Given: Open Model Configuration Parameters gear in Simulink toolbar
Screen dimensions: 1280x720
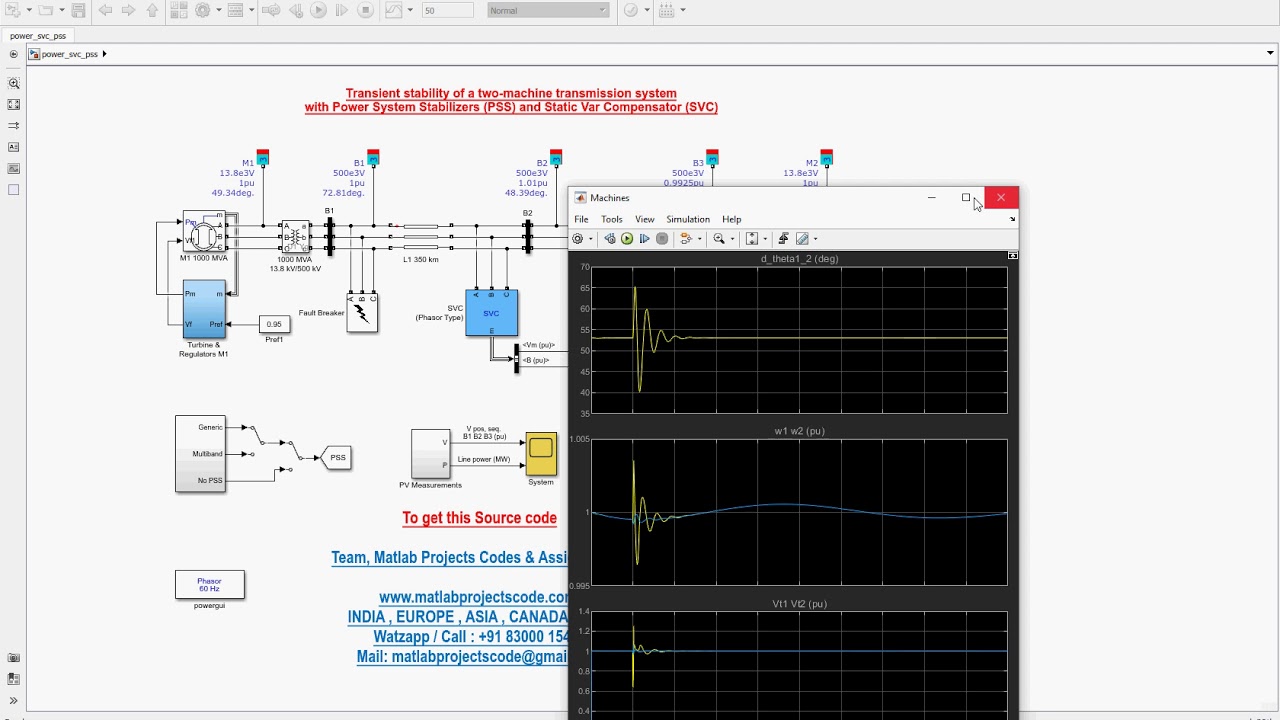Looking at the screenshot, I should pyautogui.click(x=202, y=10).
